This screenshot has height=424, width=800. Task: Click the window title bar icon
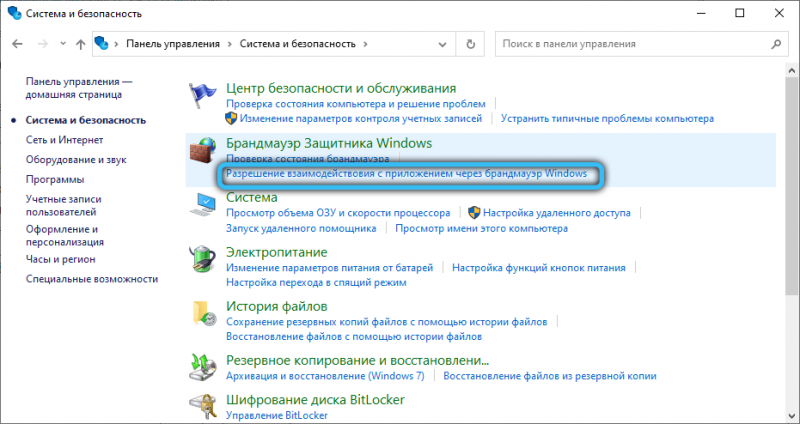tap(15, 14)
